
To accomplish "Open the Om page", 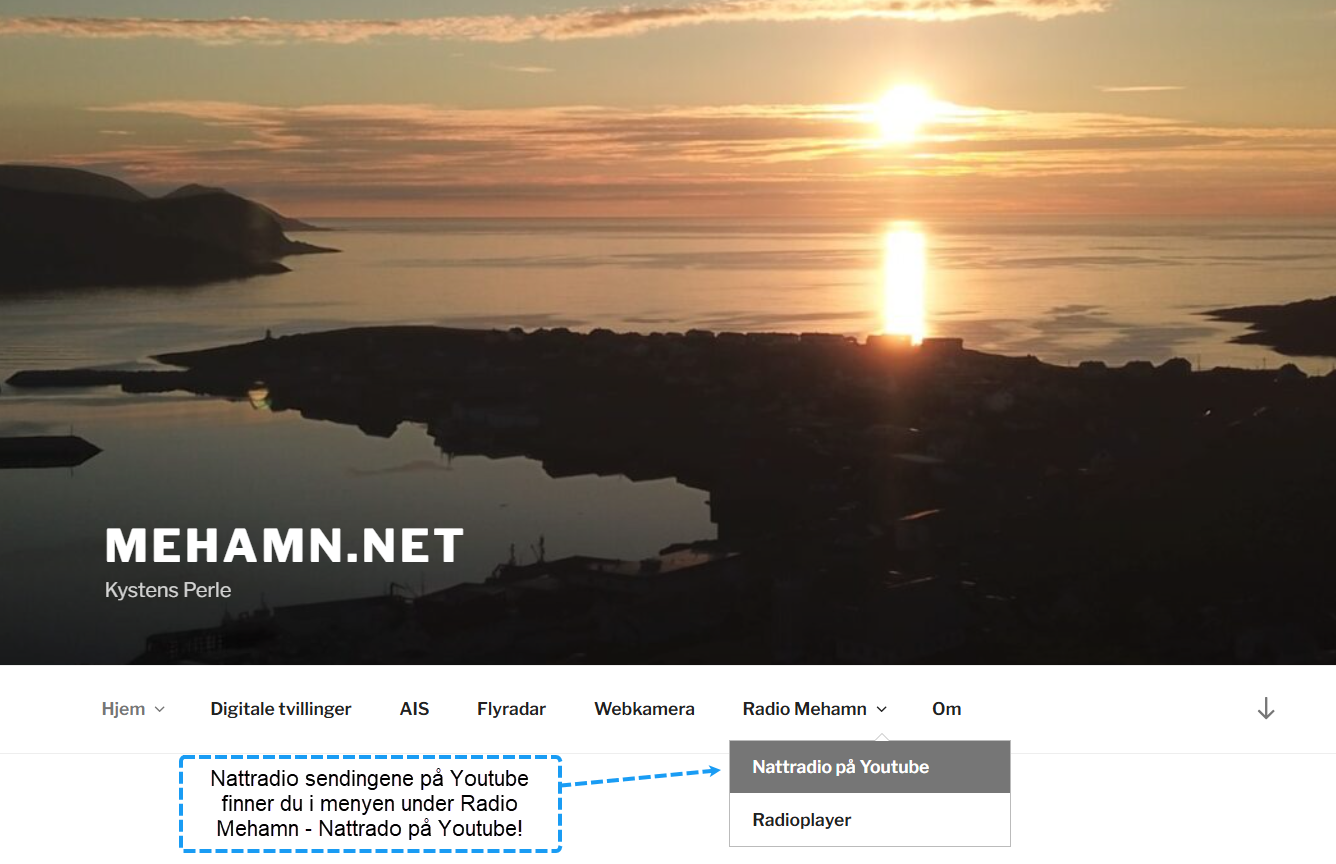I will (946, 709).
